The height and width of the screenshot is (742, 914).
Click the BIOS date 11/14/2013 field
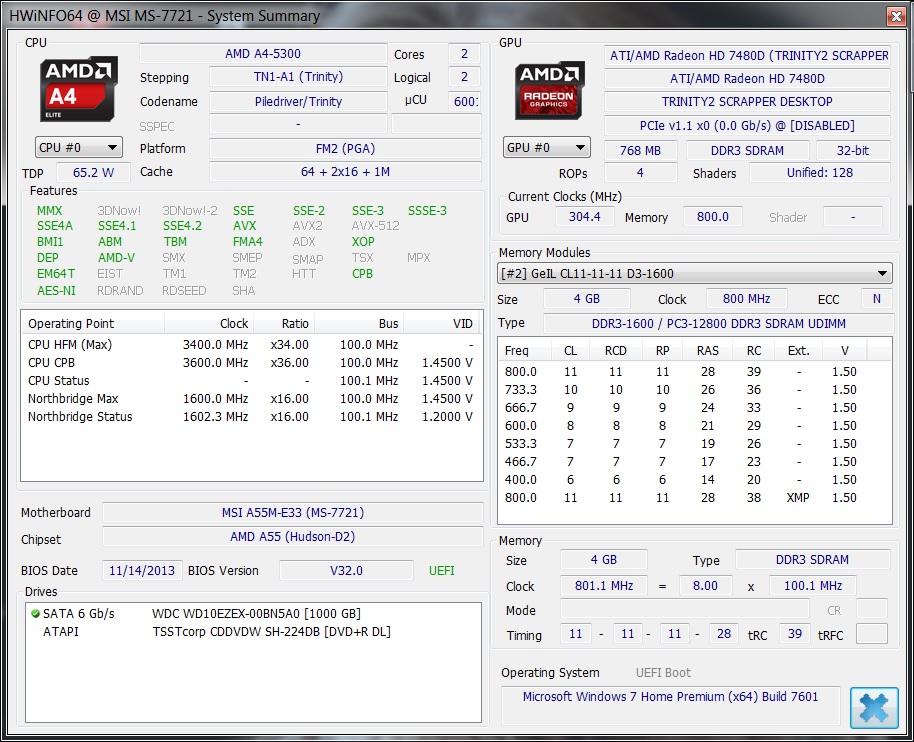[142, 570]
